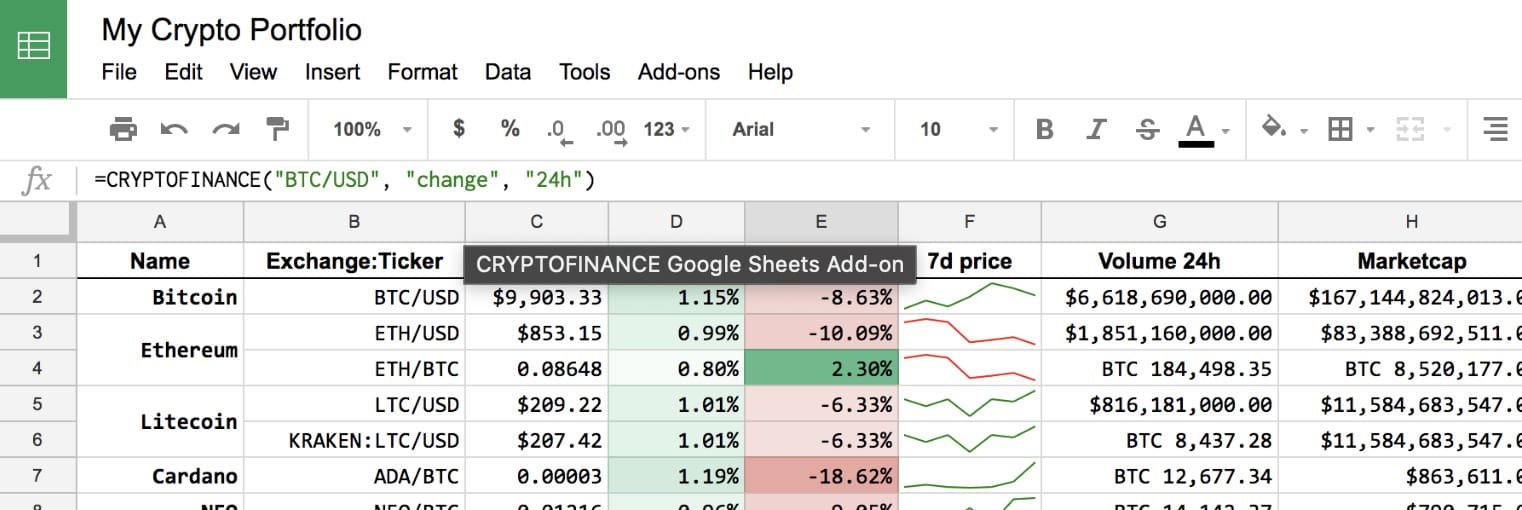Click the redo arrow icon
Image resolution: width=1522 pixels, height=510 pixels.
coord(226,129)
